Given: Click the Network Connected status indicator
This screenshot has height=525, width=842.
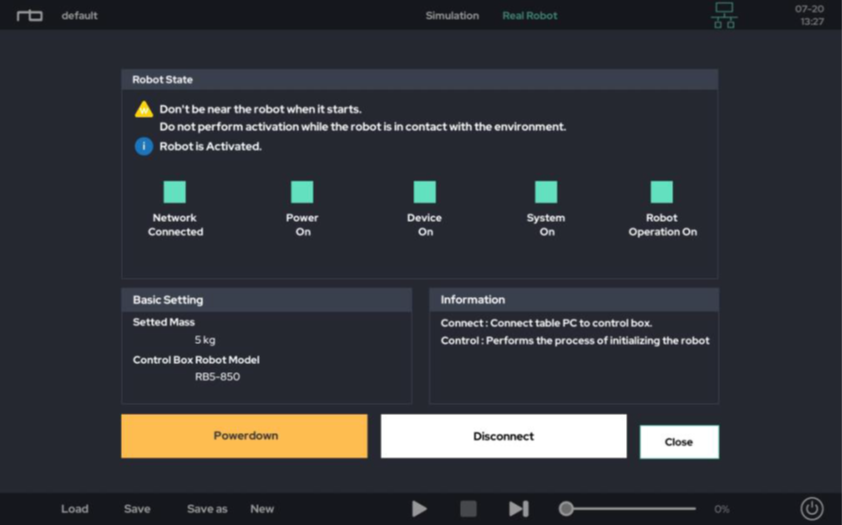Looking at the screenshot, I should pyautogui.click(x=175, y=192).
